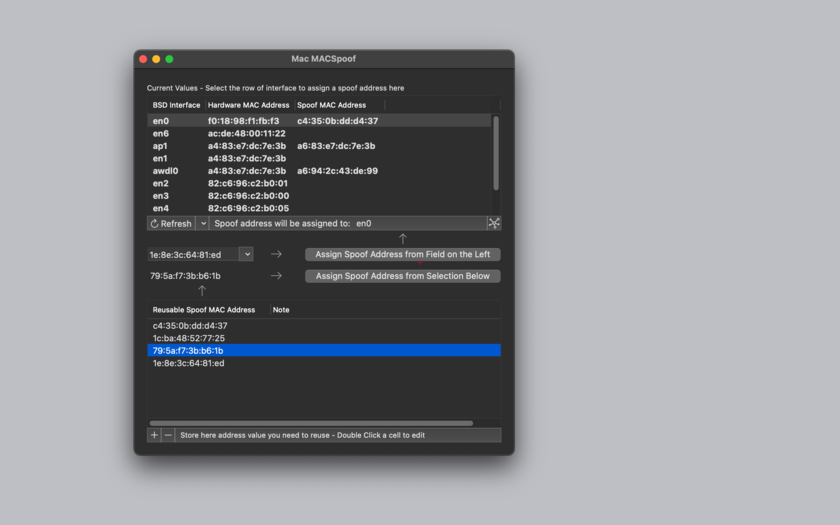Image resolution: width=840 pixels, height=525 pixels.
Task: Select the en0 interface row
Action: click(x=319, y=121)
